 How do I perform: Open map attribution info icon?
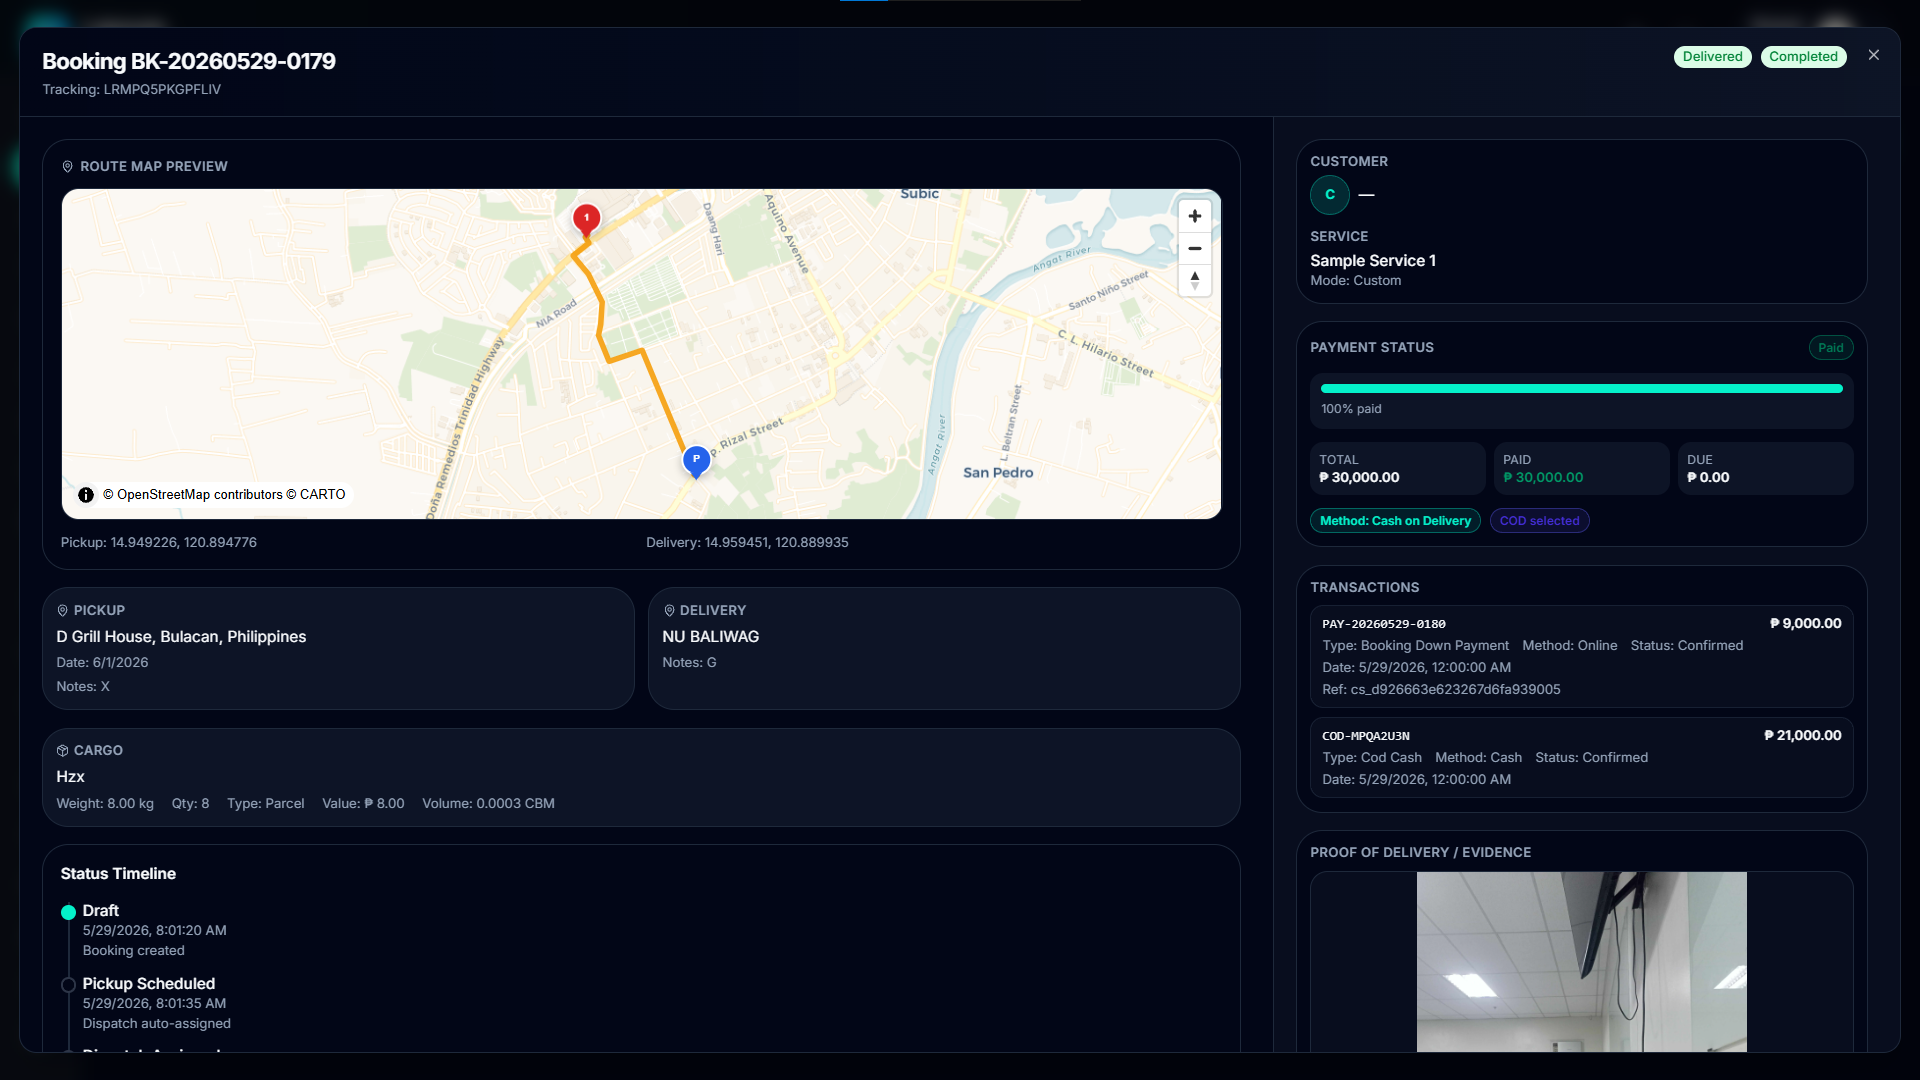click(86, 495)
